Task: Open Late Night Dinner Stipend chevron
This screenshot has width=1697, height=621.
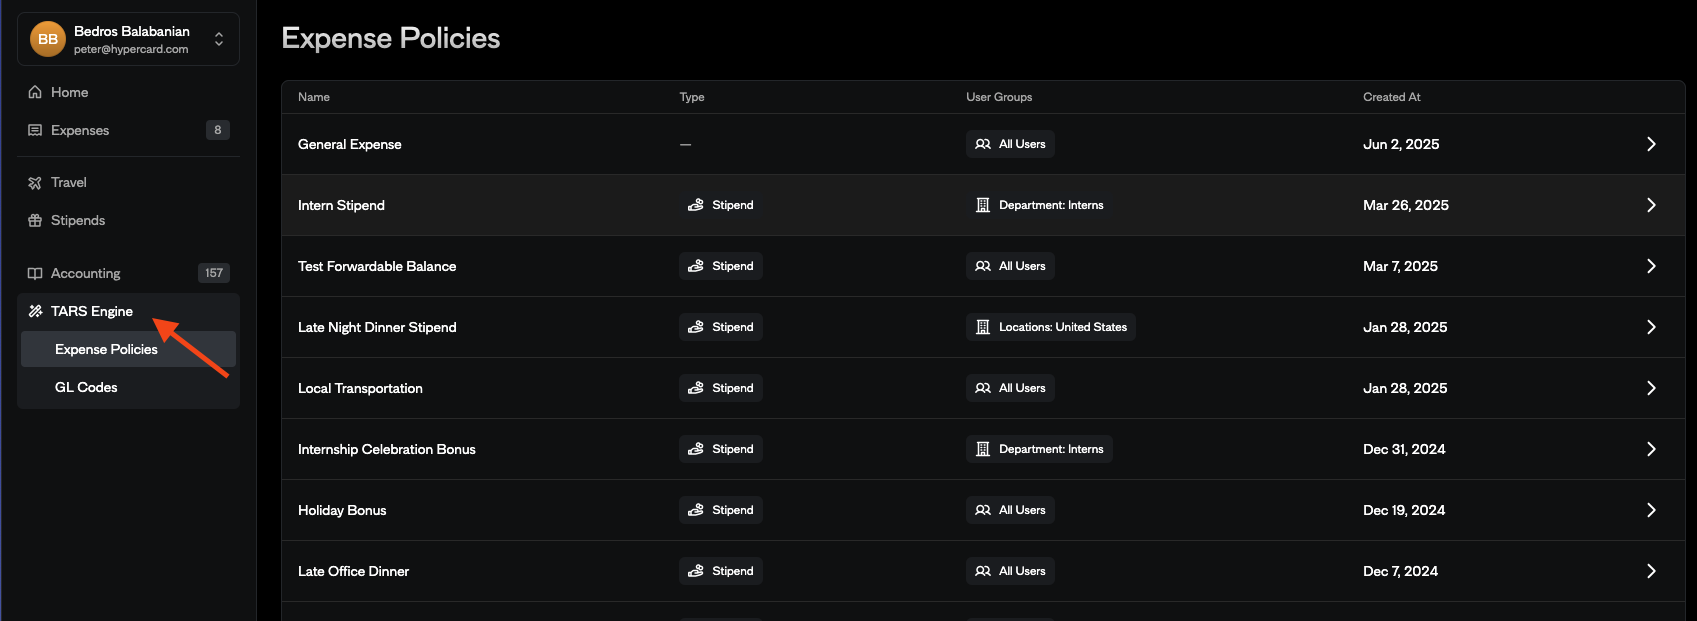Action: pos(1651,327)
